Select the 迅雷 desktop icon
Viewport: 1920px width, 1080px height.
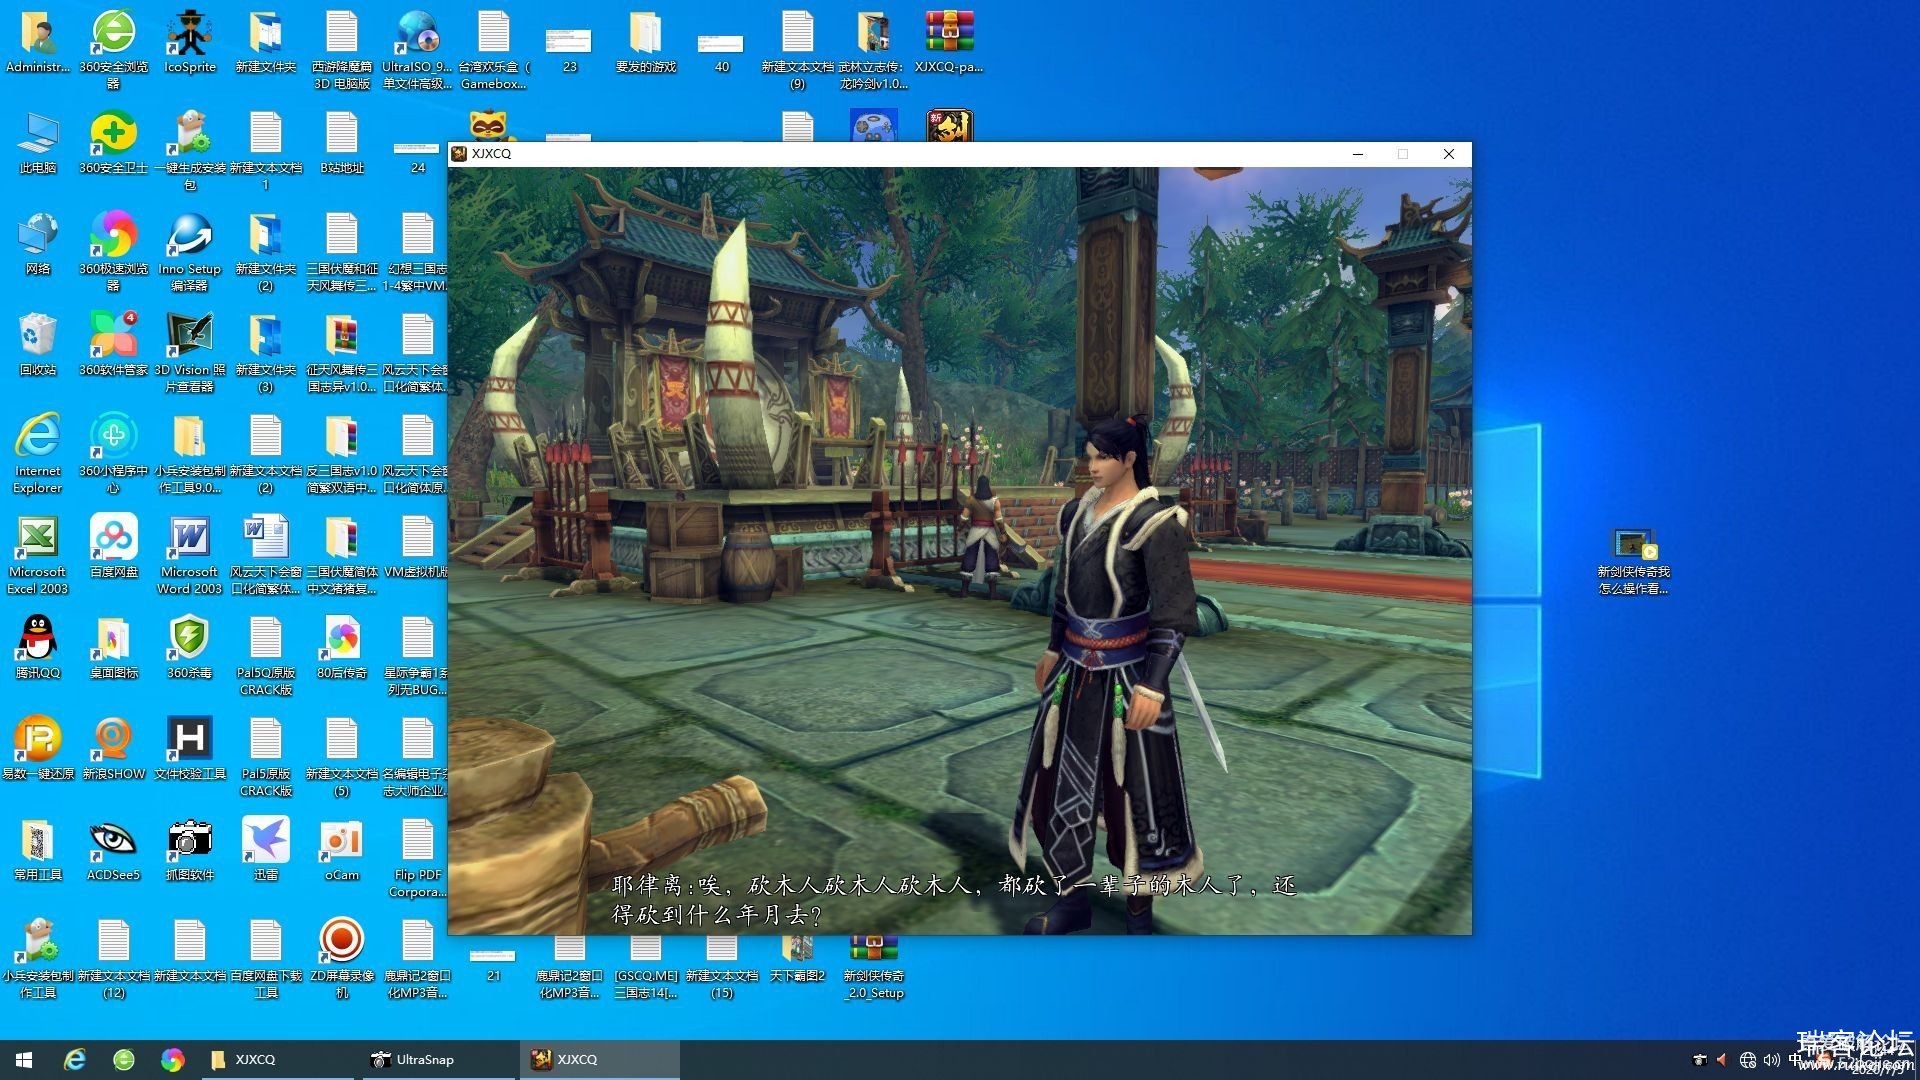[266, 850]
